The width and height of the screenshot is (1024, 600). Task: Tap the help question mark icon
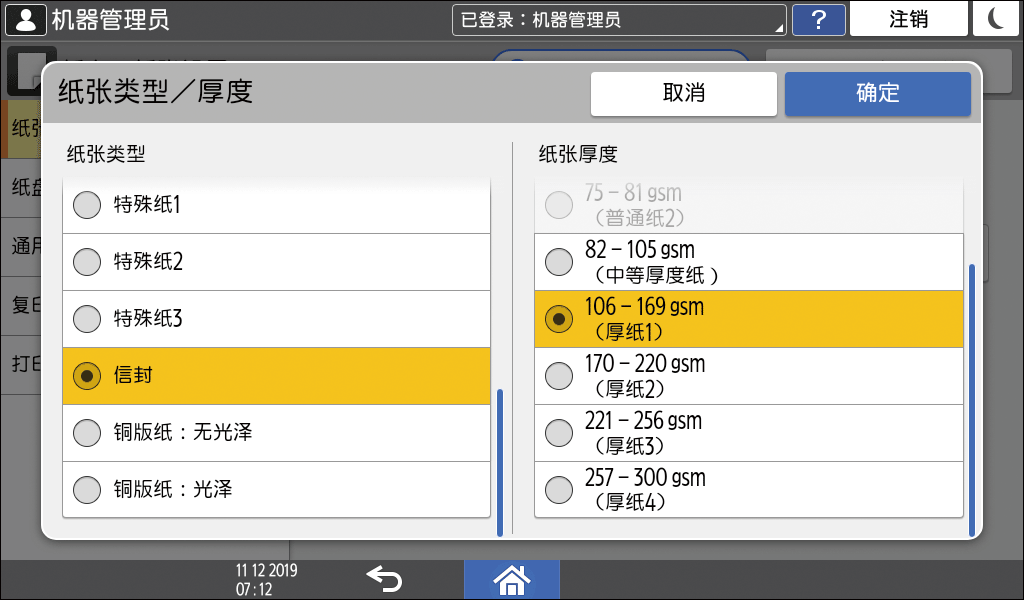(x=818, y=19)
